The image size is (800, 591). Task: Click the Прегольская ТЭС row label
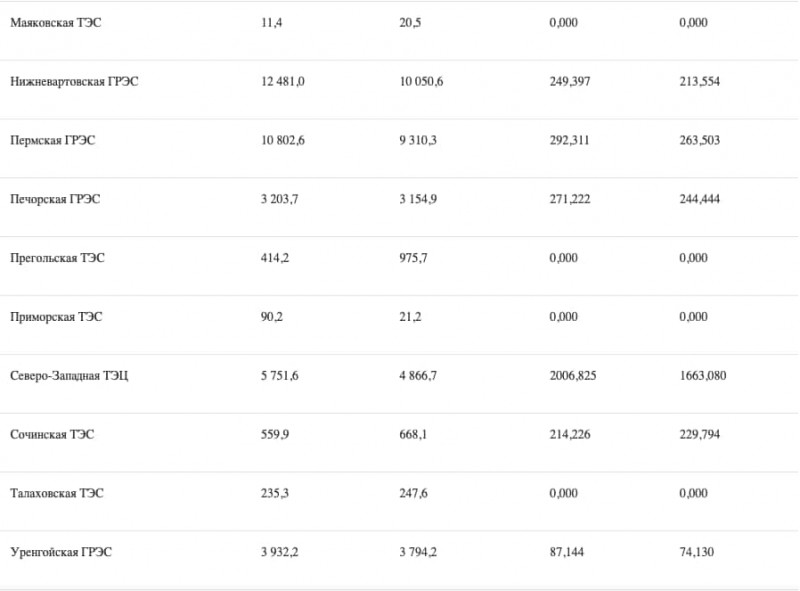57,259
